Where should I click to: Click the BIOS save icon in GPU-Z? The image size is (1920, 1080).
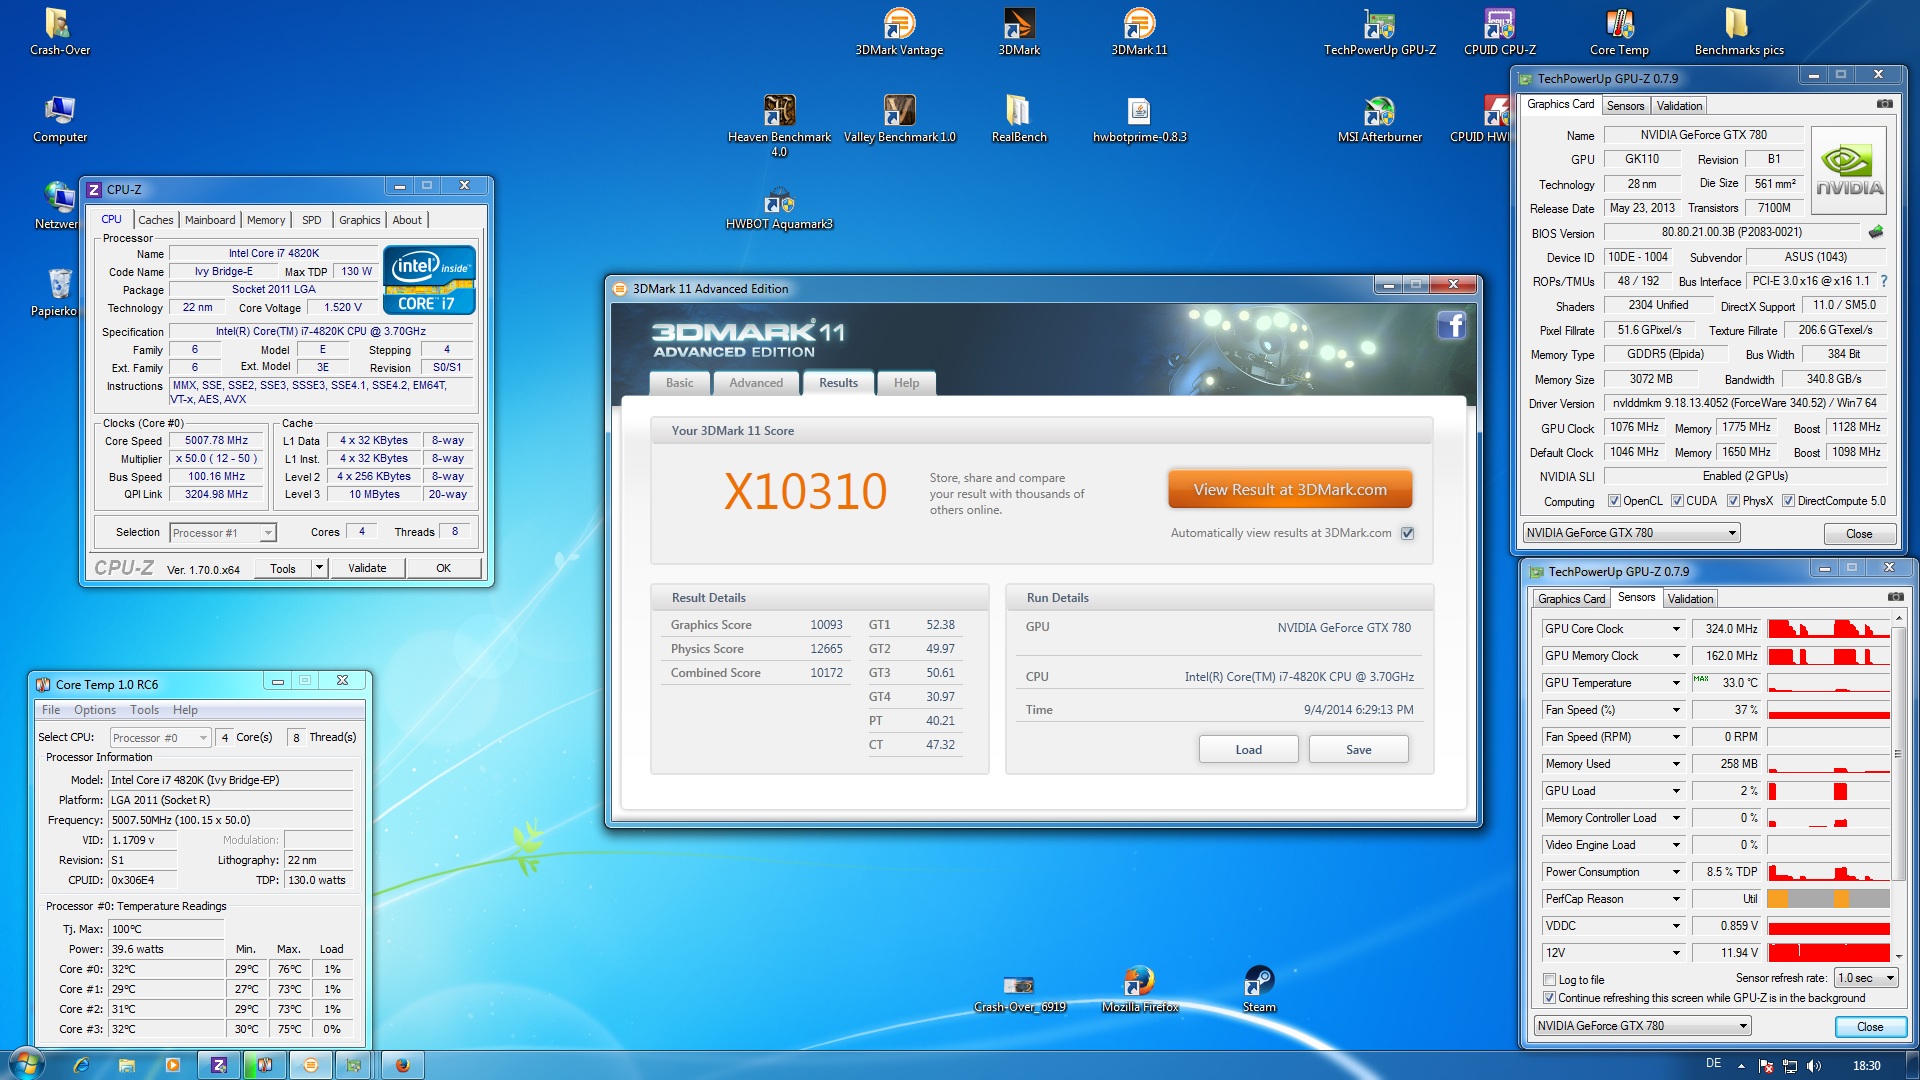[1876, 232]
